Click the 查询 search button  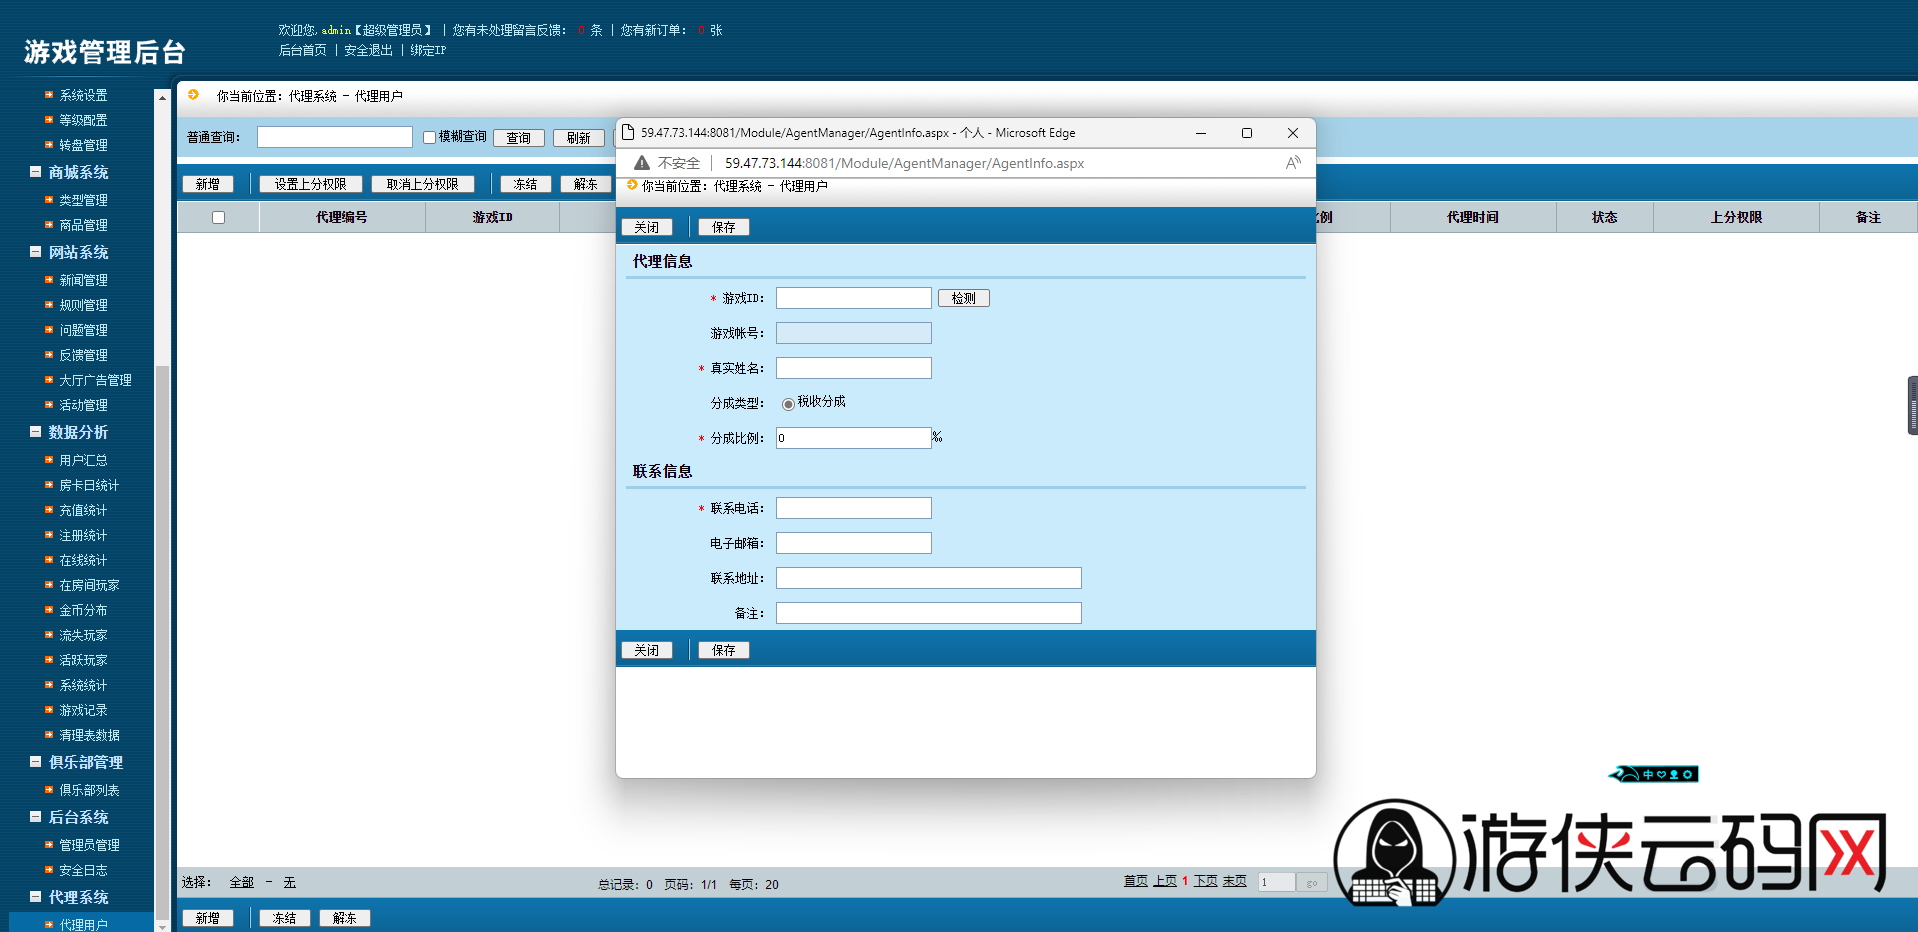[519, 138]
